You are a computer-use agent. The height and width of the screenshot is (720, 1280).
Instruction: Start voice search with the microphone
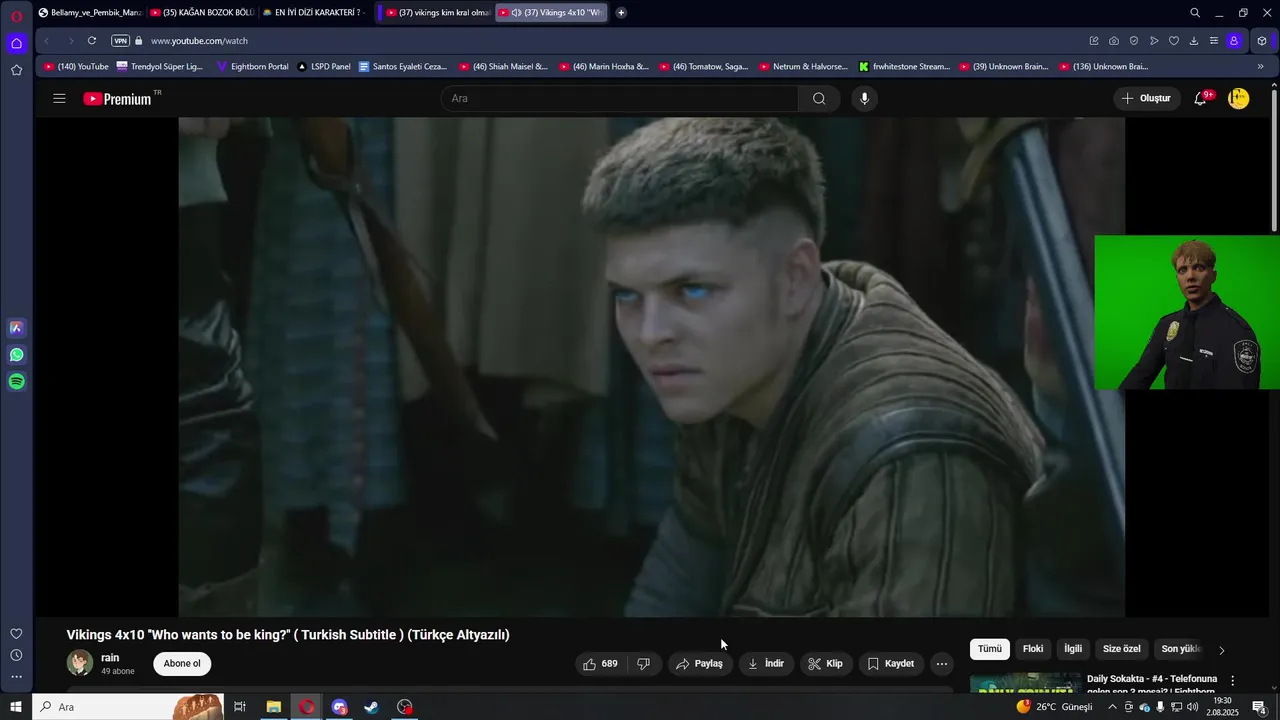click(x=865, y=98)
